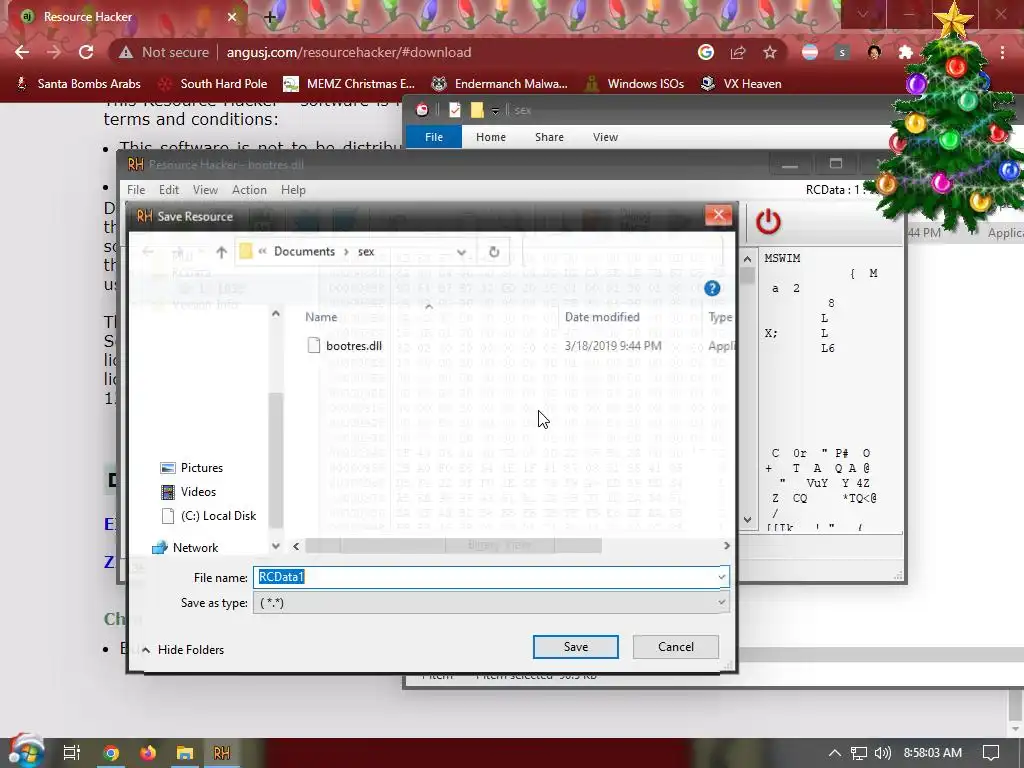Bookmark page with star icon
Image resolution: width=1024 pixels, height=768 pixels.
click(770, 52)
